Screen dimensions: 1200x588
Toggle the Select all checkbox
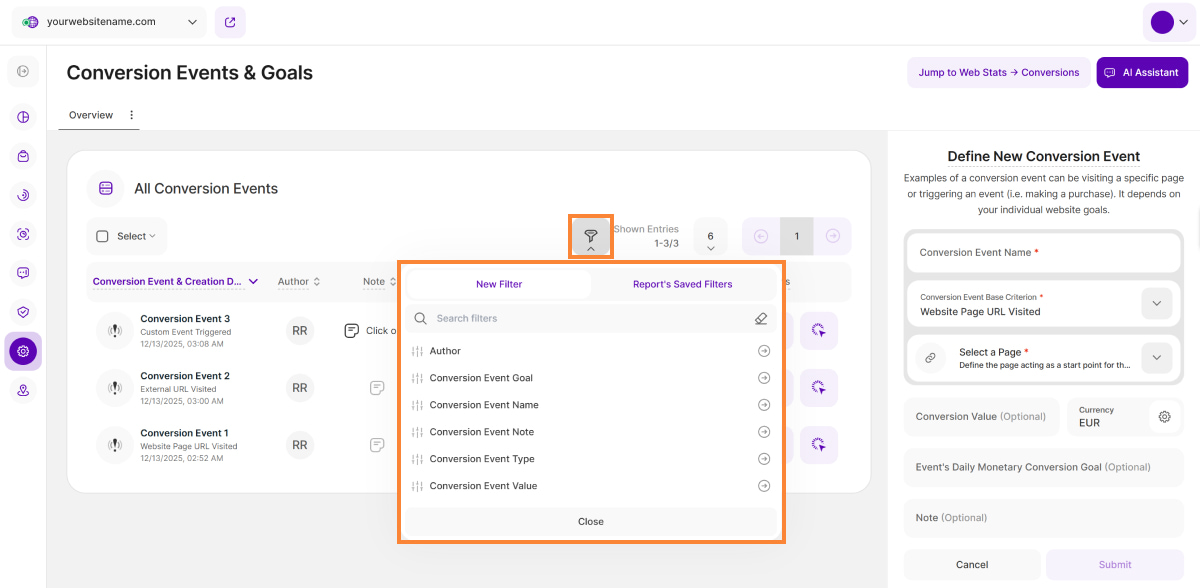102,237
